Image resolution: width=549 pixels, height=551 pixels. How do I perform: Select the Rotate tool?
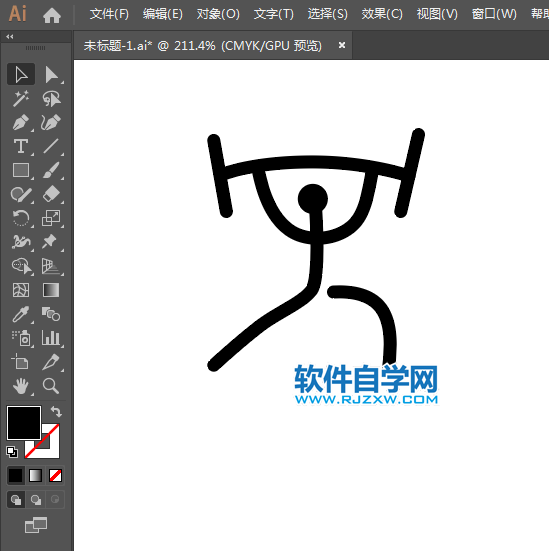point(21,218)
